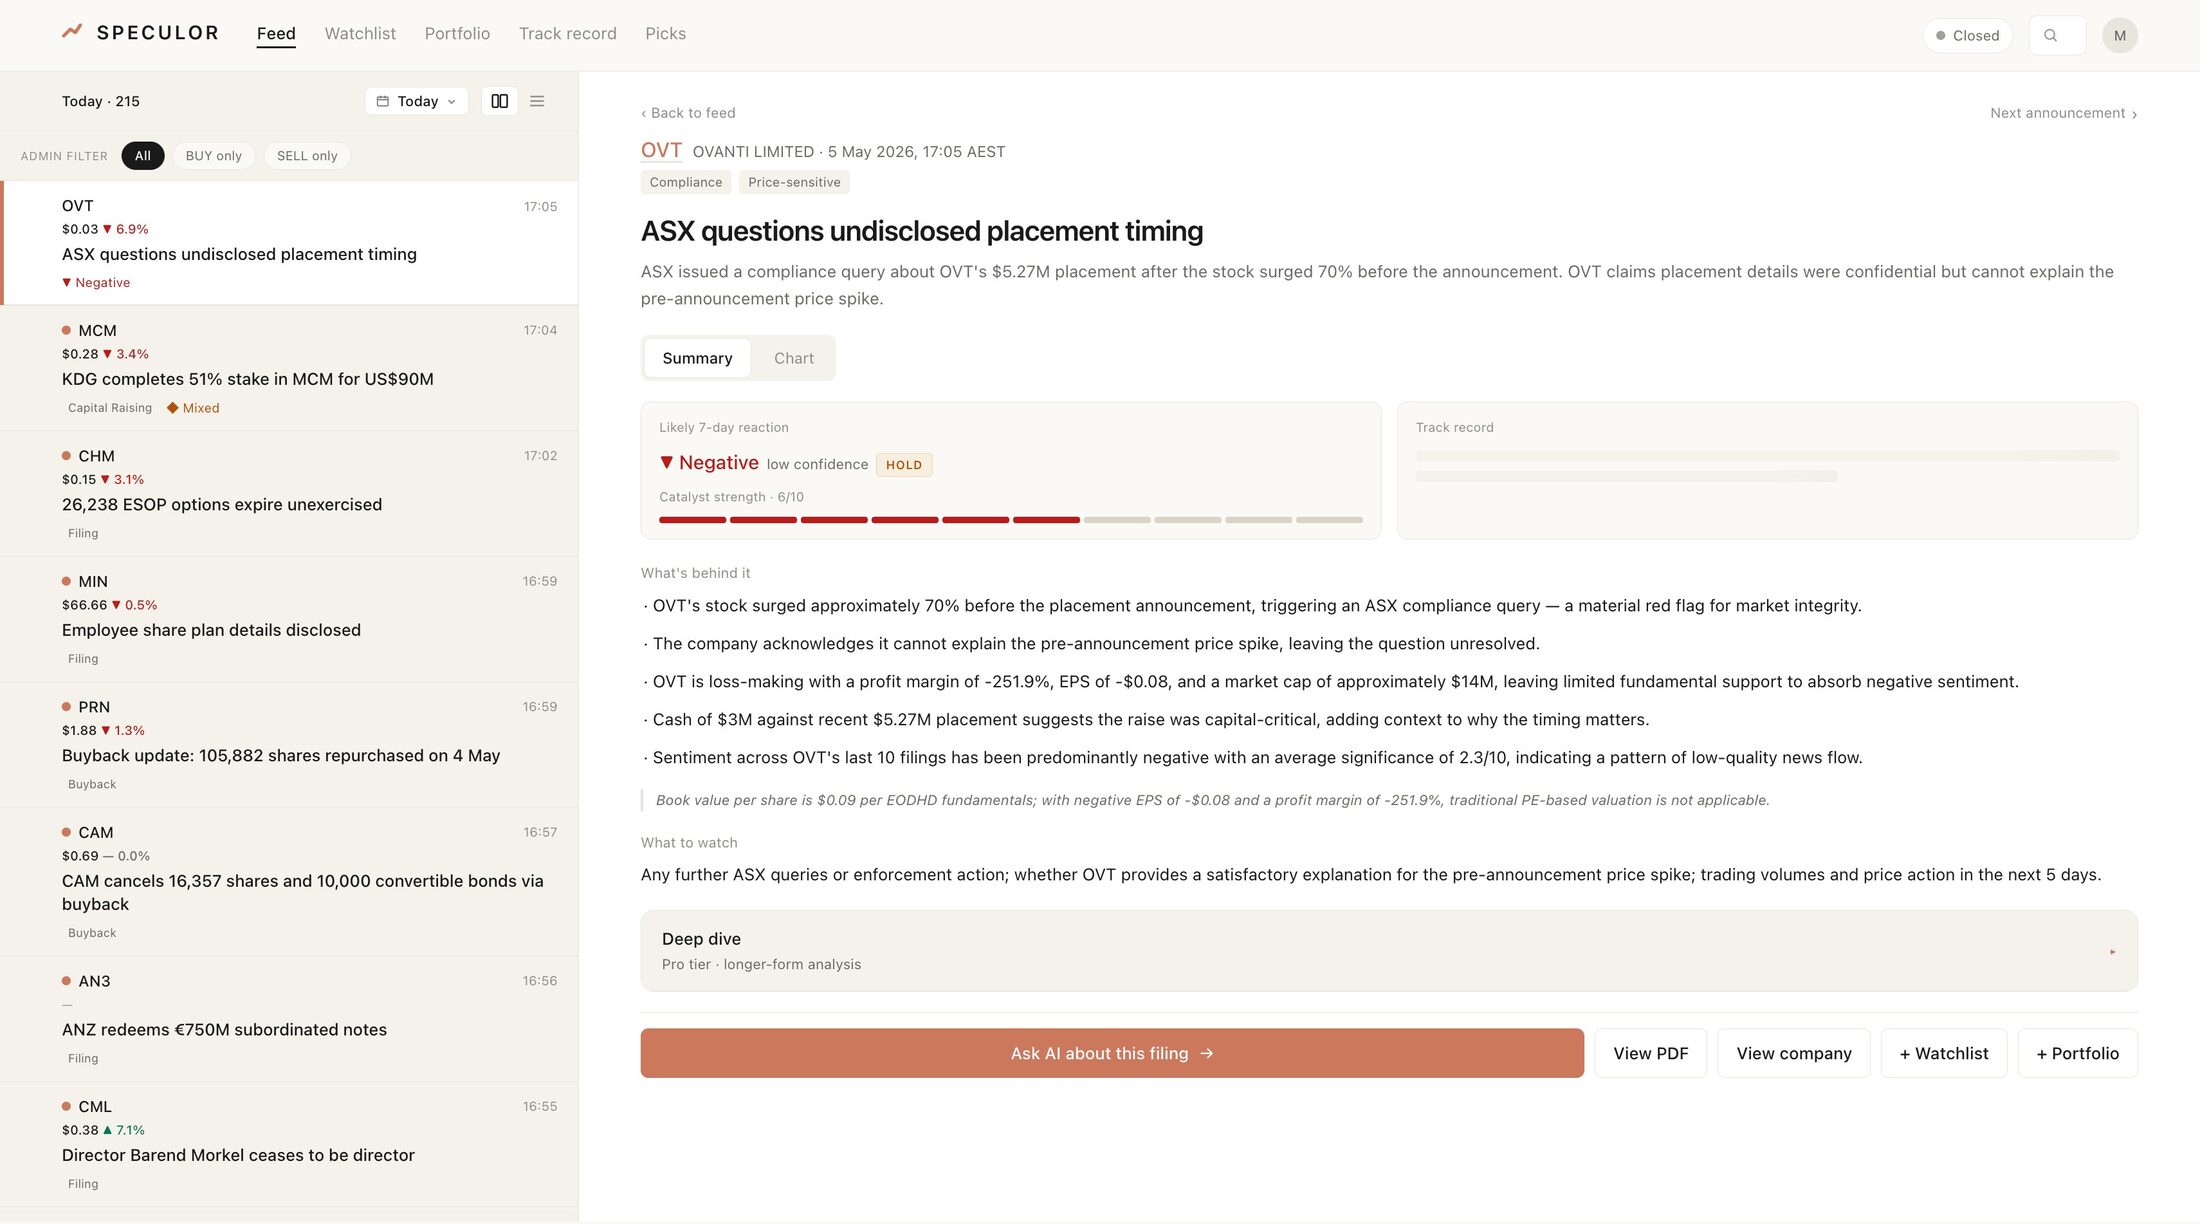Click the calendar icon in Today picker

click(382, 101)
